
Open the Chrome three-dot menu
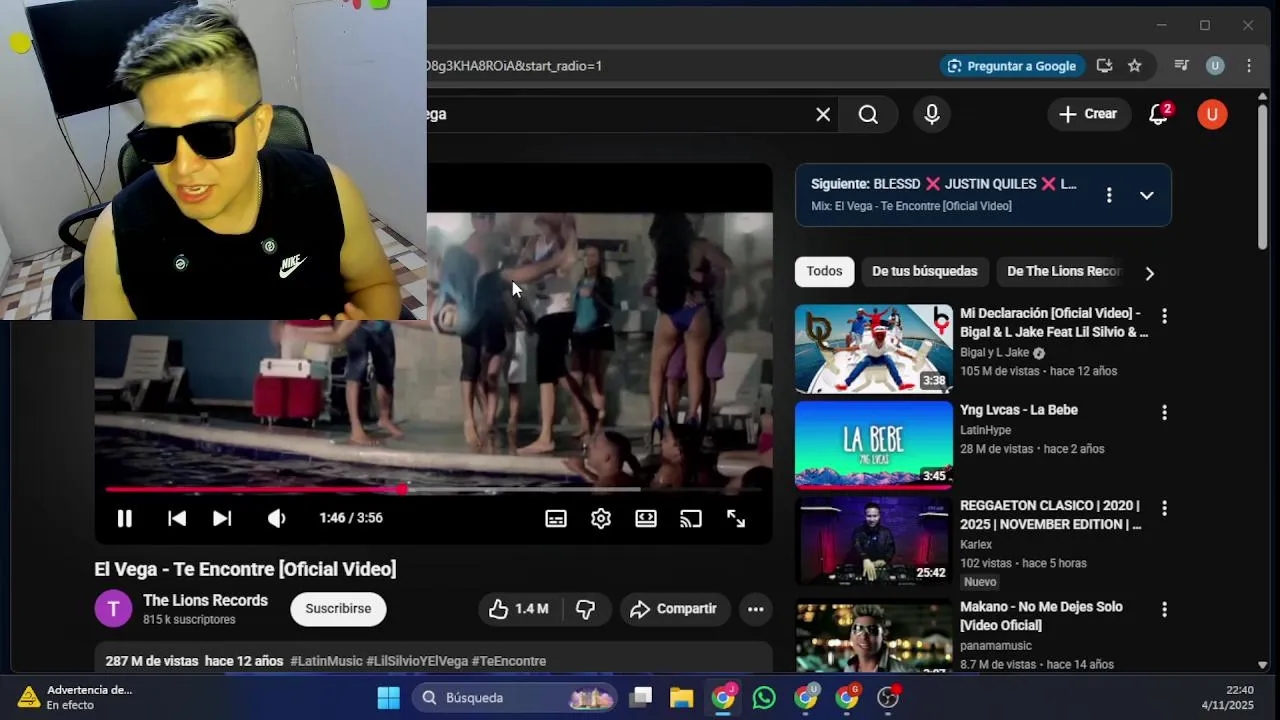(x=1249, y=66)
